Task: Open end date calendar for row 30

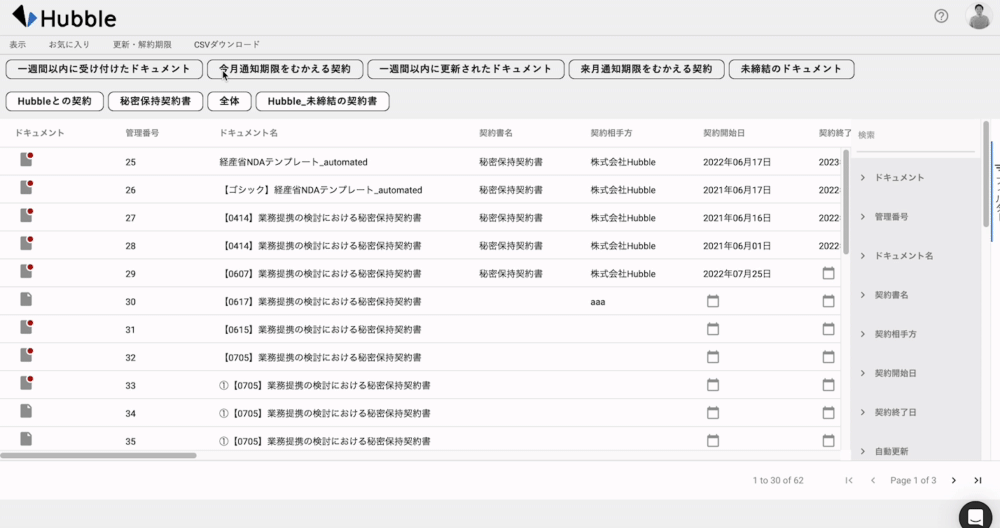Action: click(828, 301)
